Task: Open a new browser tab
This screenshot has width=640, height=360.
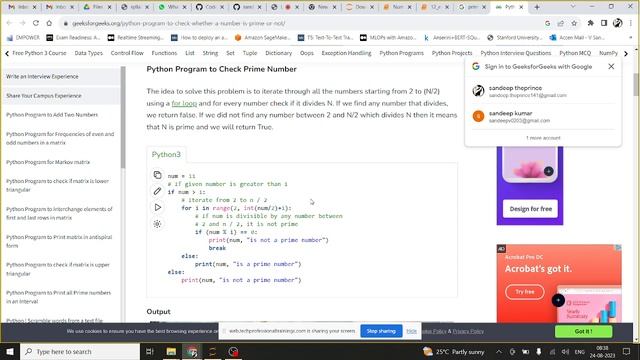Action: 537,7
